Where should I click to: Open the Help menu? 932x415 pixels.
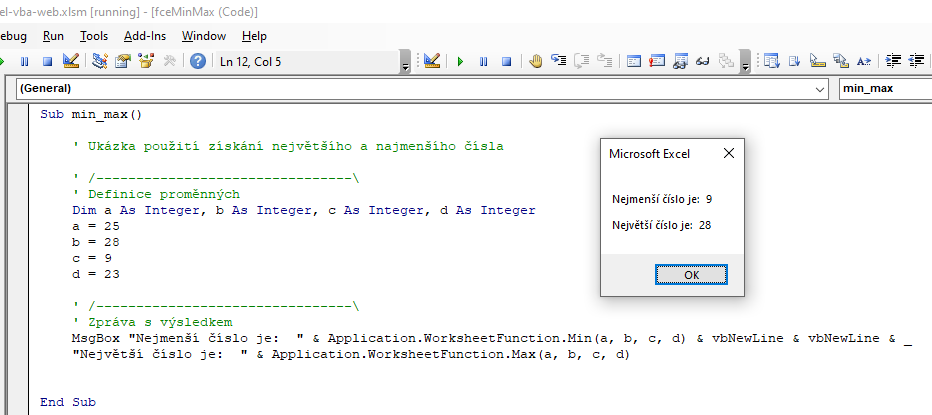254,36
